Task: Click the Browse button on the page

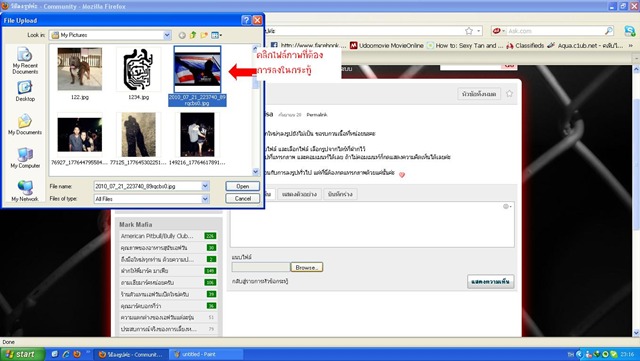Action: click(x=307, y=267)
